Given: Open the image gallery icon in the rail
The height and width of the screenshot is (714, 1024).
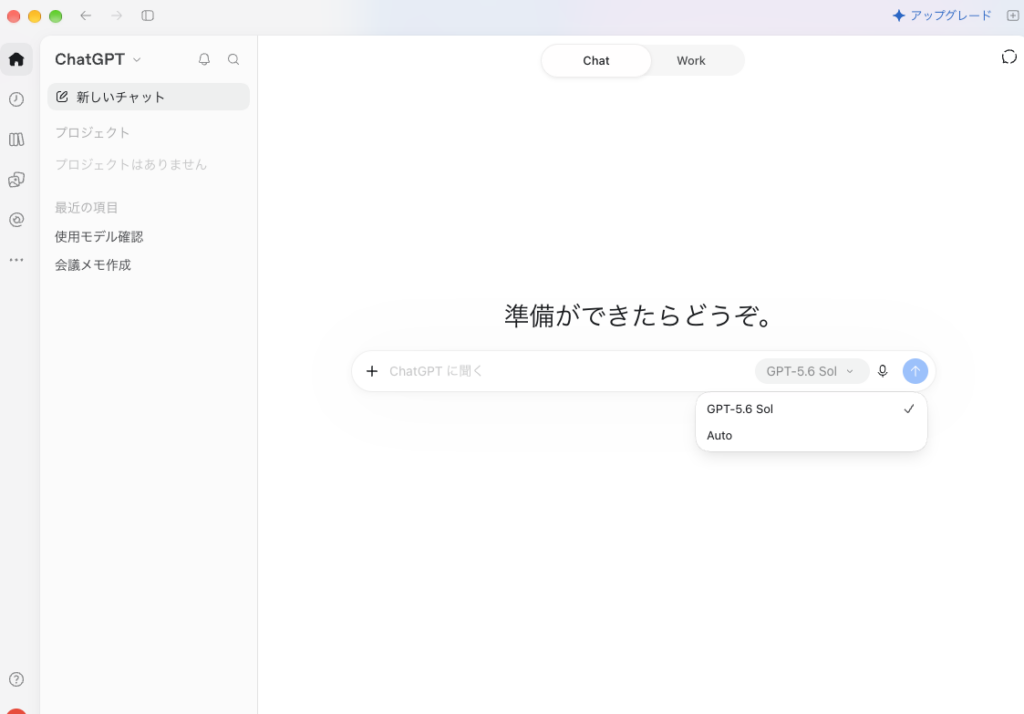Looking at the screenshot, I should pos(16,180).
